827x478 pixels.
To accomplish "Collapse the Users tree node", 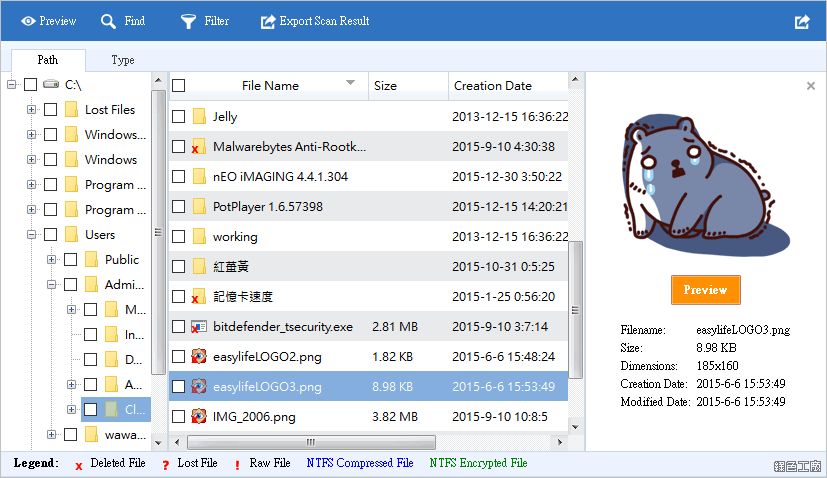I will coord(32,234).
